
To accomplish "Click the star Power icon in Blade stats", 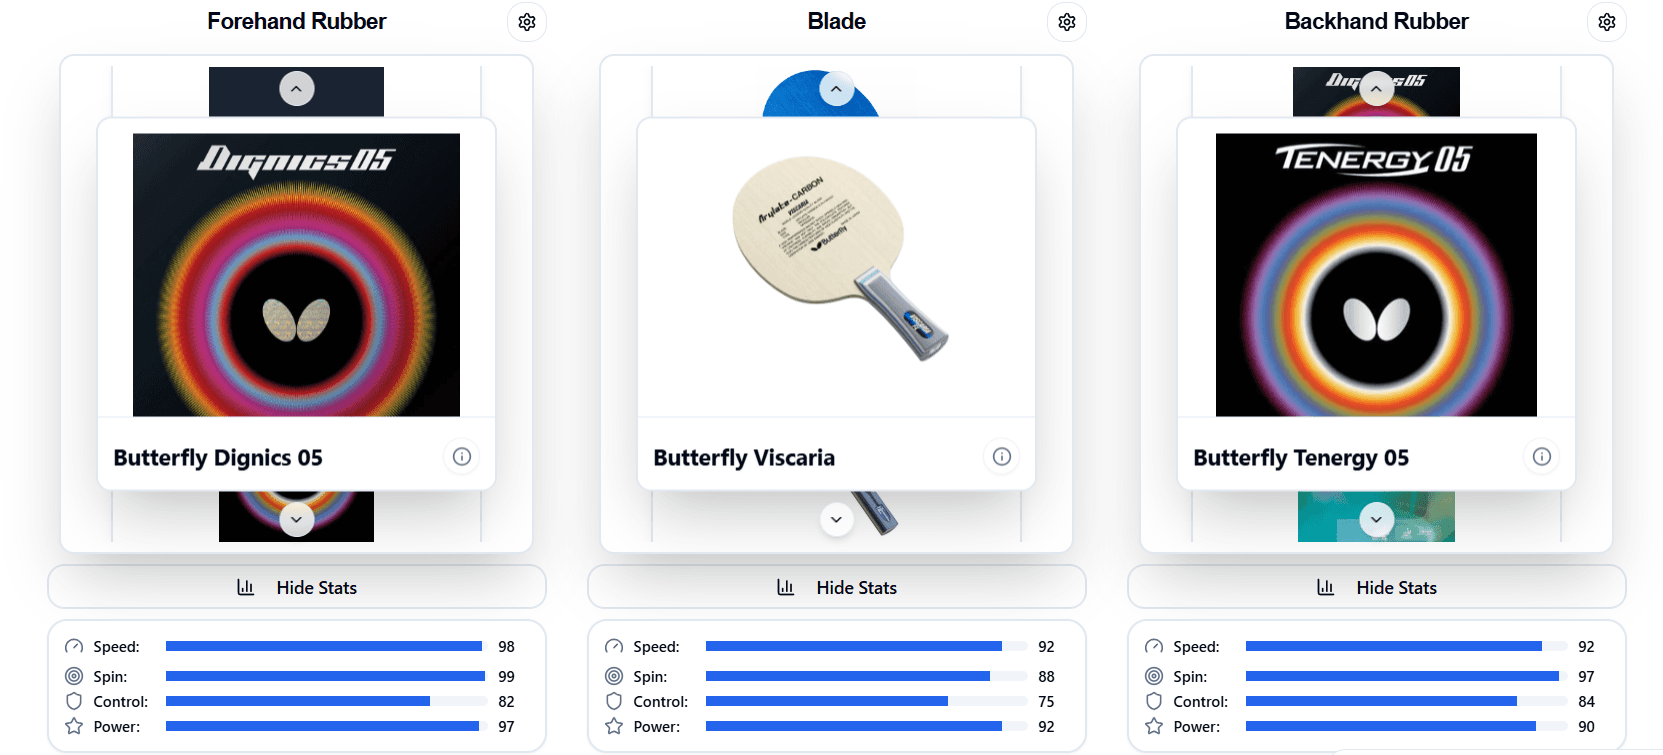I will pos(613,726).
